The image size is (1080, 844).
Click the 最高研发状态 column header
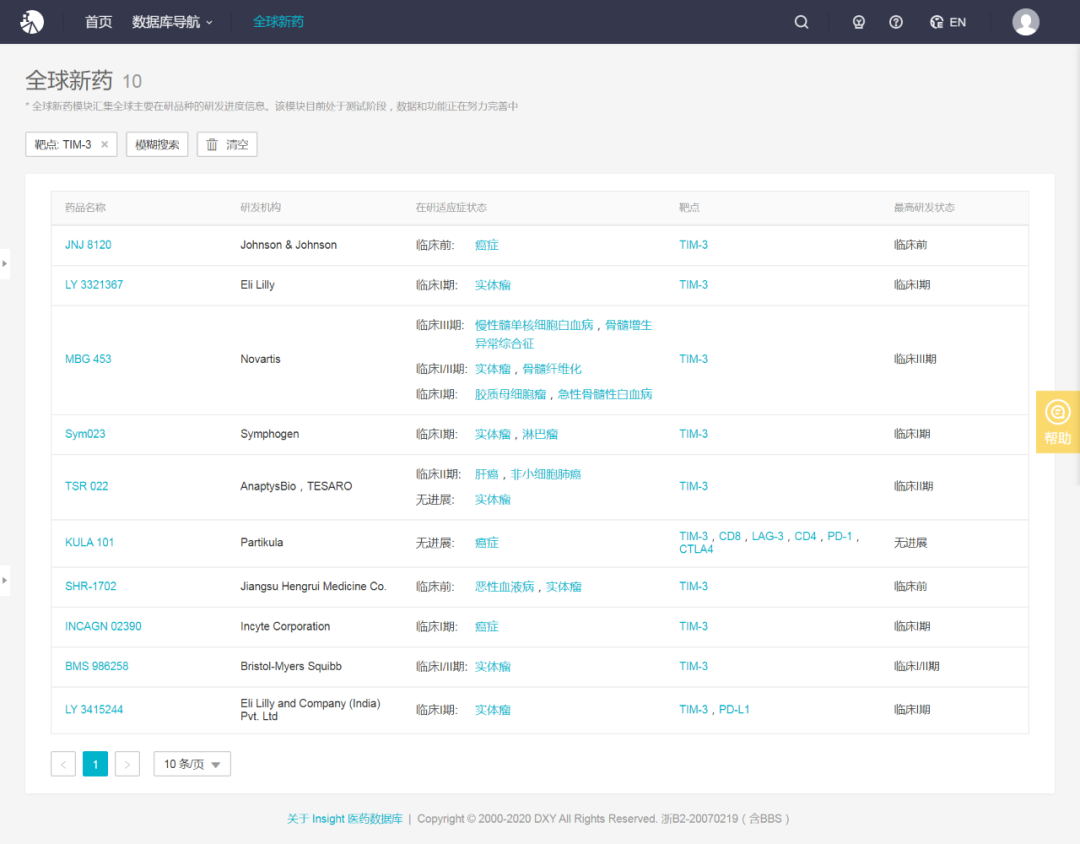point(924,208)
